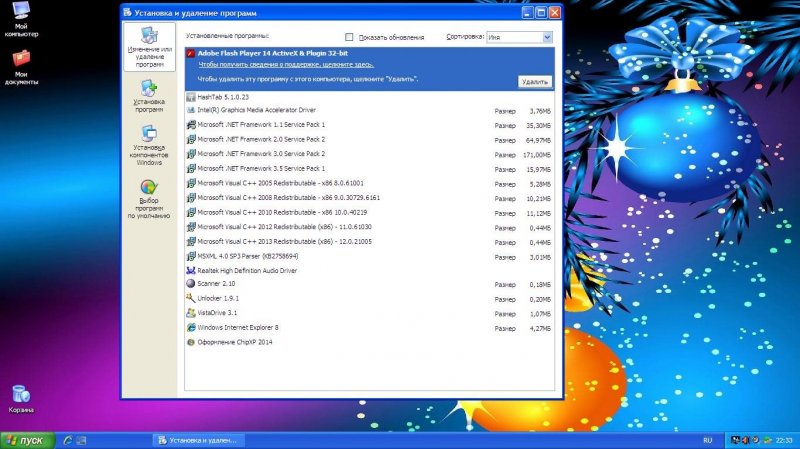The image size is (800, 449).
Task: Select Realtek High Definition Audio Driver text
Action: [247, 271]
